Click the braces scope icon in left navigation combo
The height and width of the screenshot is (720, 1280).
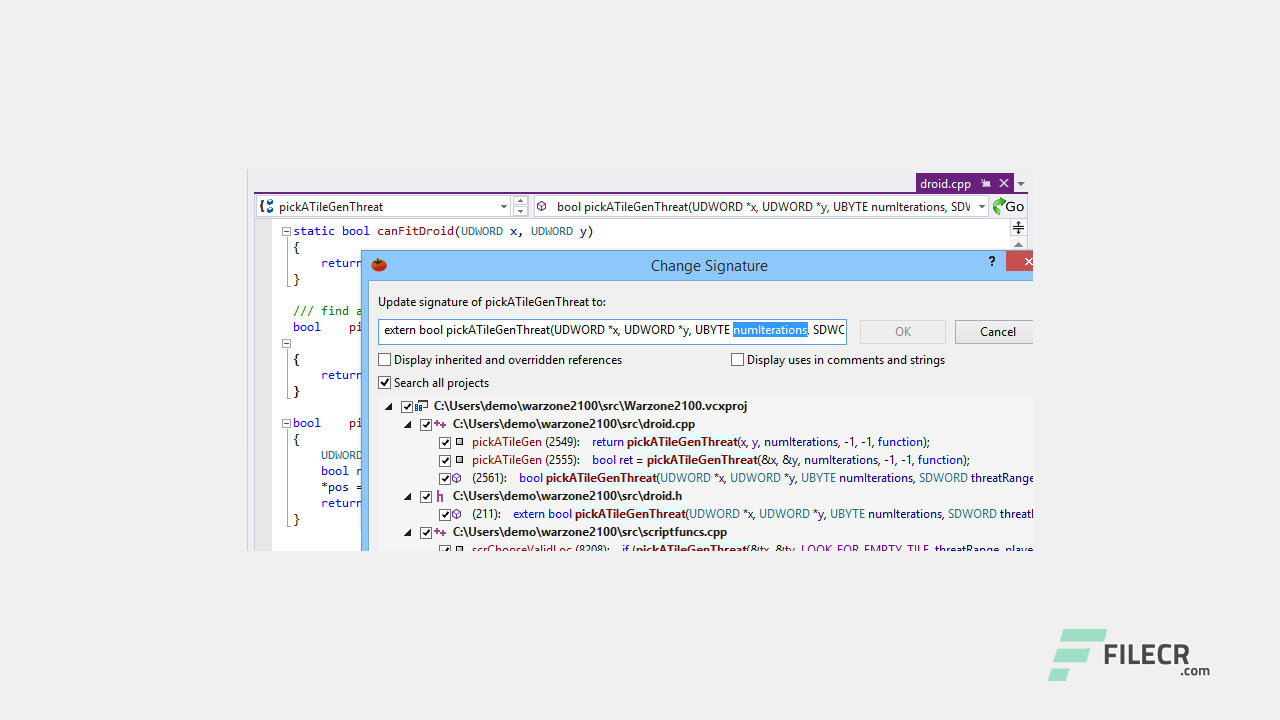click(x=266, y=206)
